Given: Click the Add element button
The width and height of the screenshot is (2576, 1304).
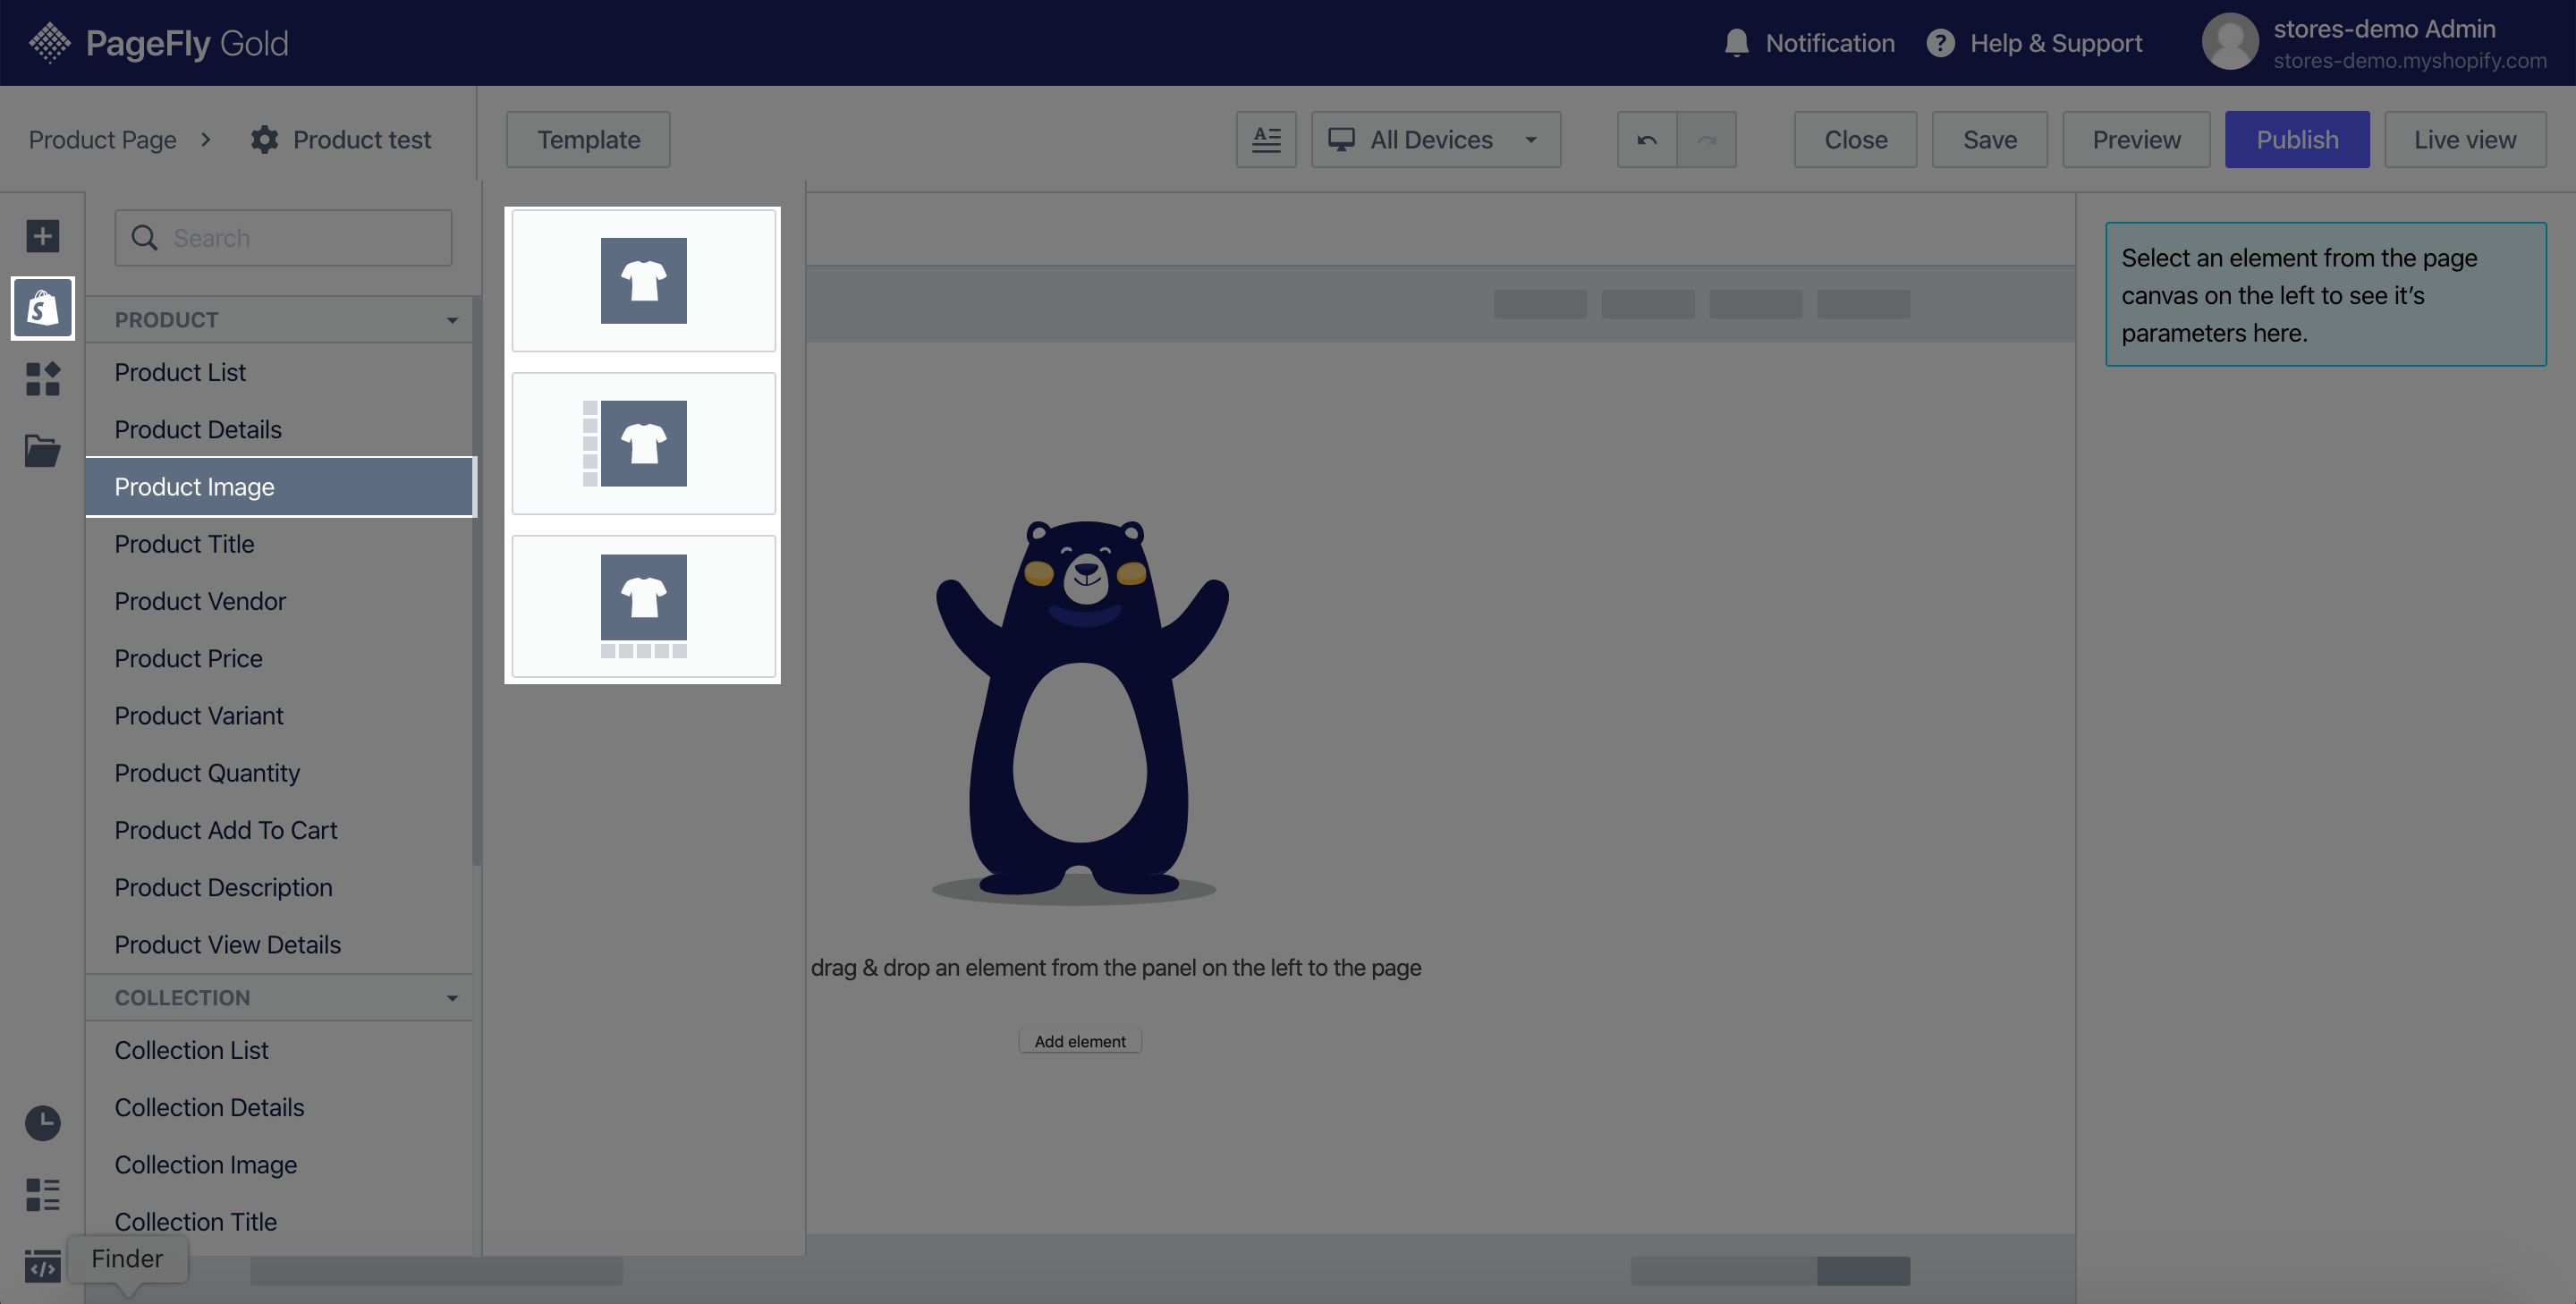Looking at the screenshot, I should pyautogui.click(x=1080, y=1041).
